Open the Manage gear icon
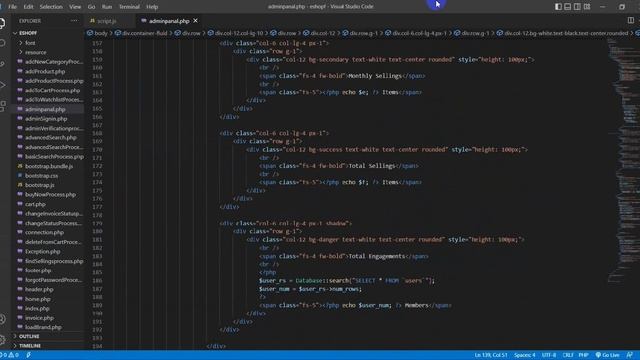The image size is (640, 360). [2, 339]
